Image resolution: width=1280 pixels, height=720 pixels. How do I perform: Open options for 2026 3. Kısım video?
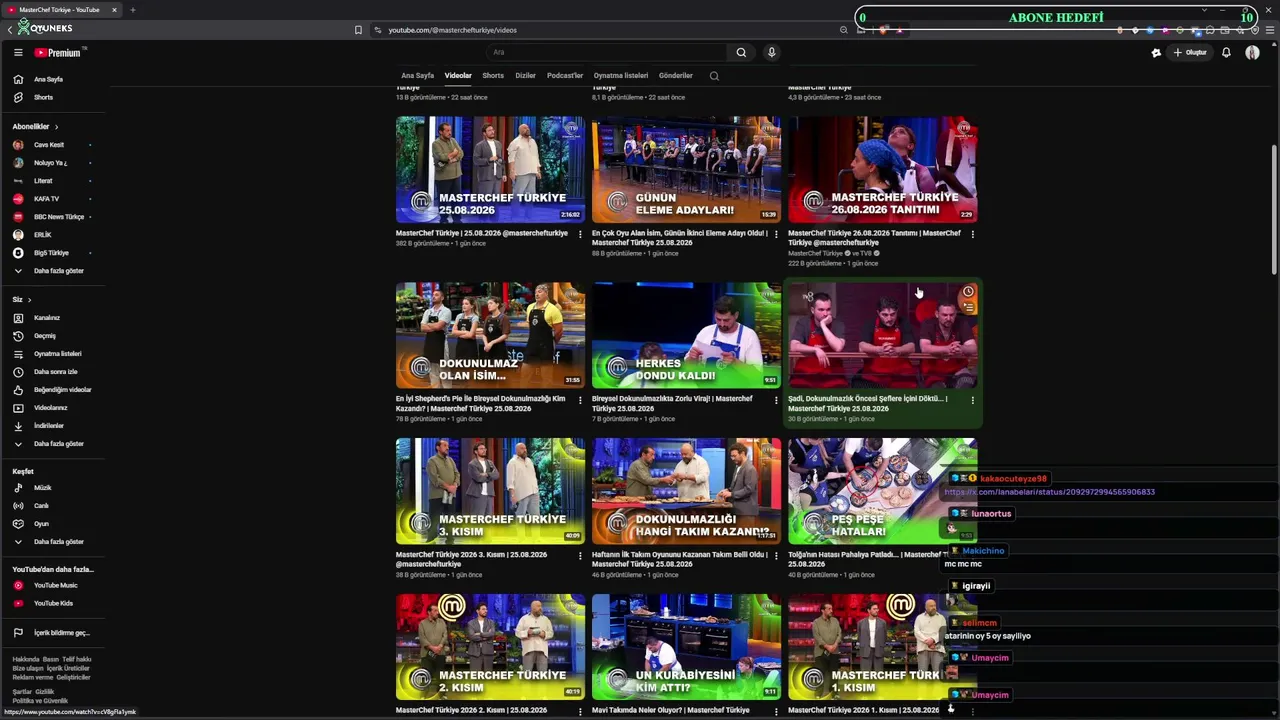pyautogui.click(x=580, y=556)
